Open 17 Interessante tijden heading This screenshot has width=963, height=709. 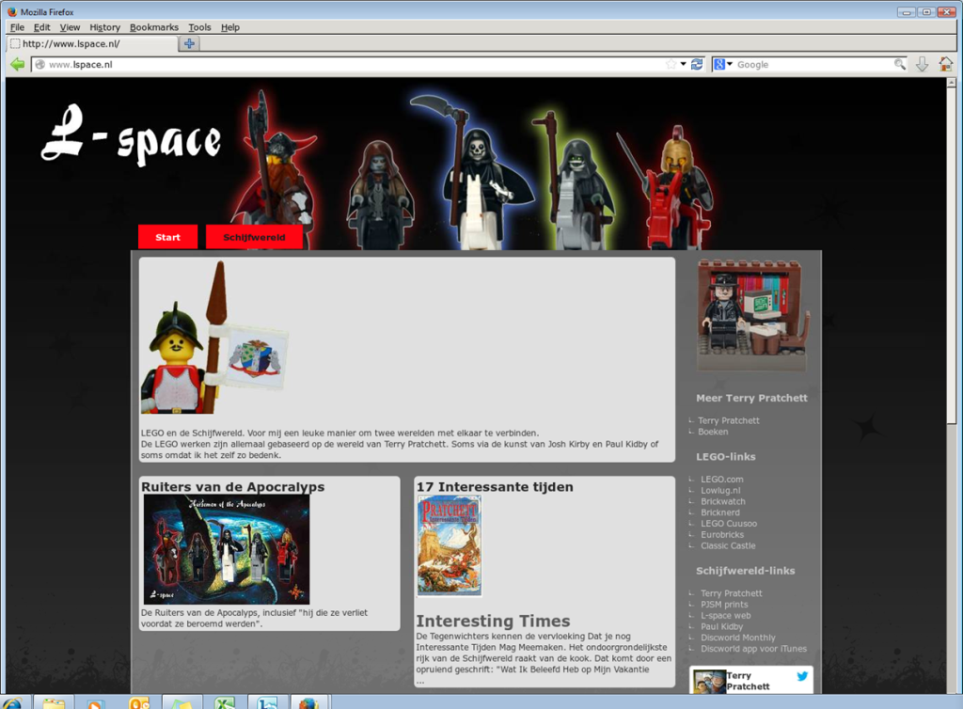pyautogui.click(x=494, y=487)
